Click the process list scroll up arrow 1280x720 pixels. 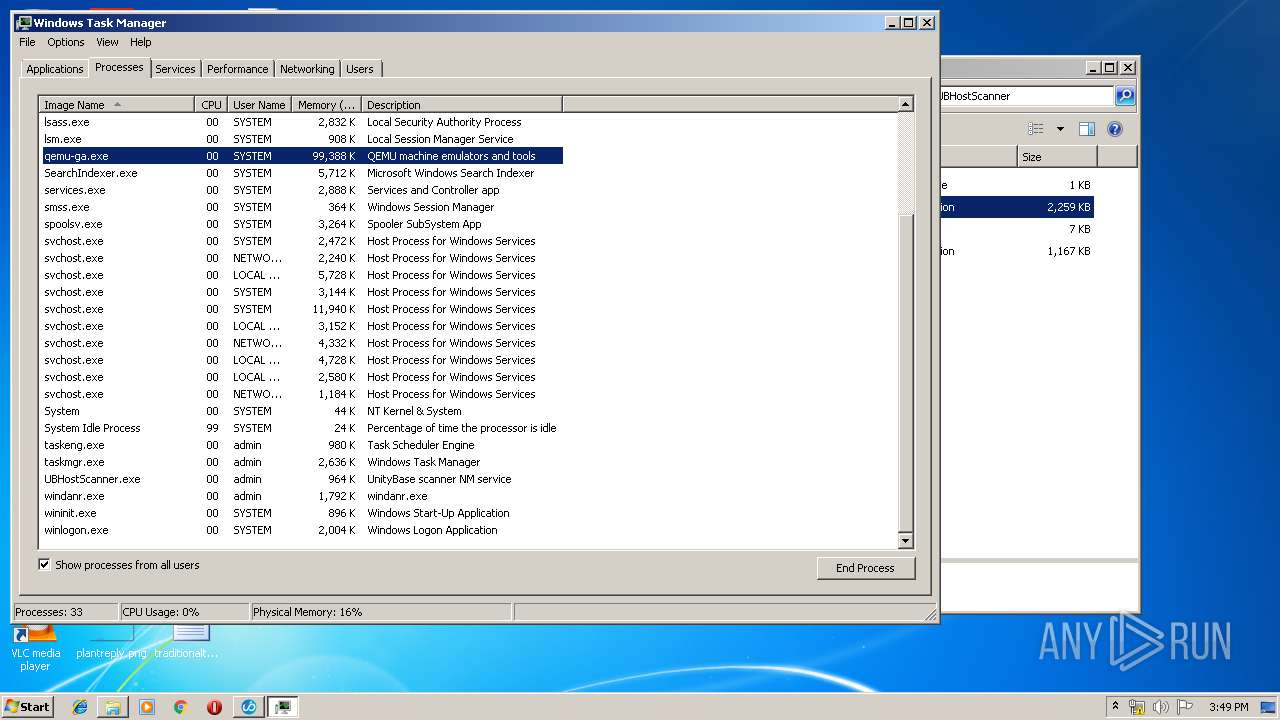tap(906, 104)
